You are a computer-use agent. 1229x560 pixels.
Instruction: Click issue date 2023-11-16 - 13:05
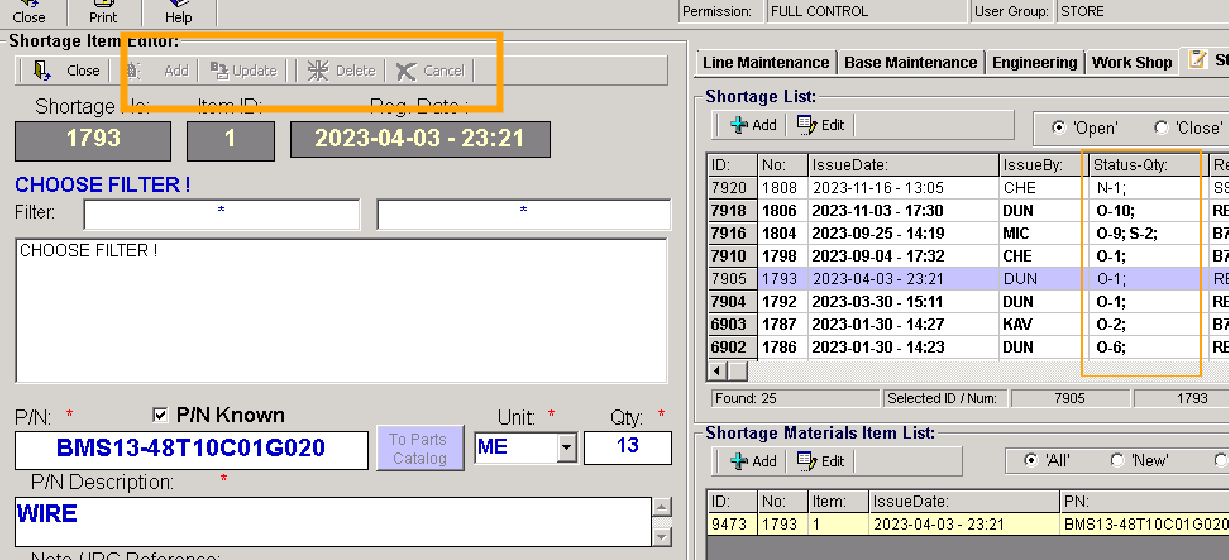[x=903, y=187]
